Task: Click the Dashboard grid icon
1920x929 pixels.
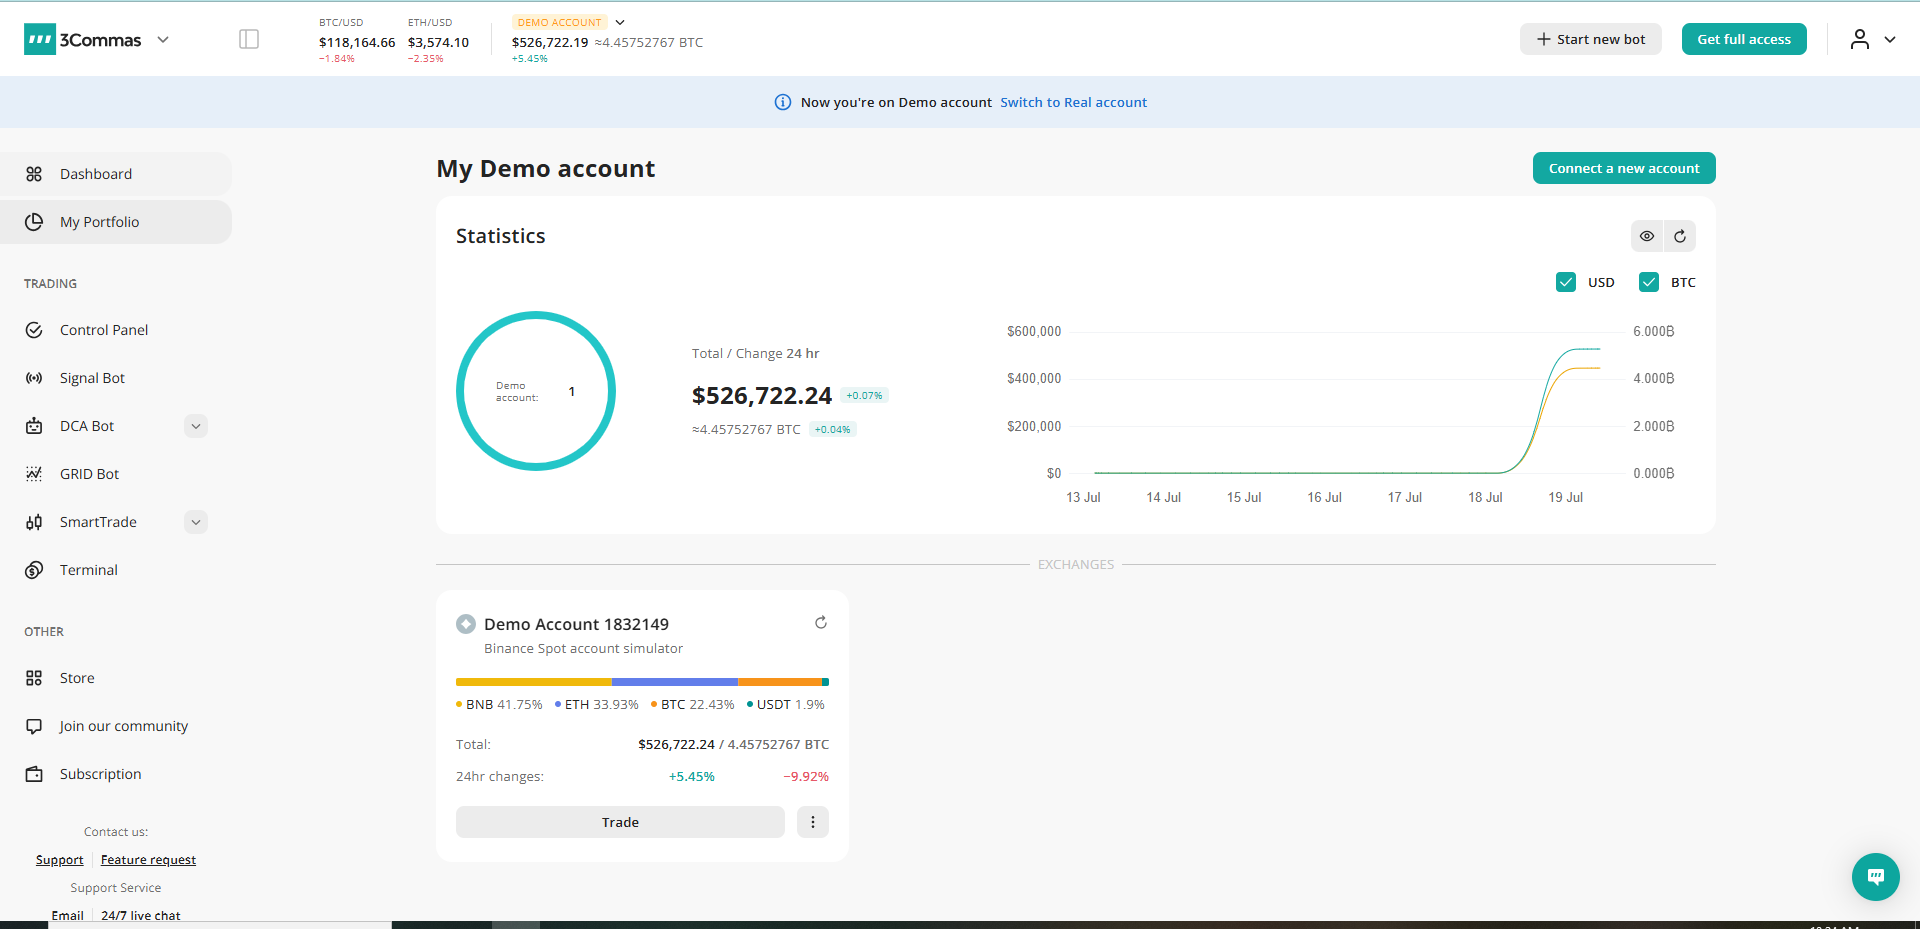Action: click(34, 174)
